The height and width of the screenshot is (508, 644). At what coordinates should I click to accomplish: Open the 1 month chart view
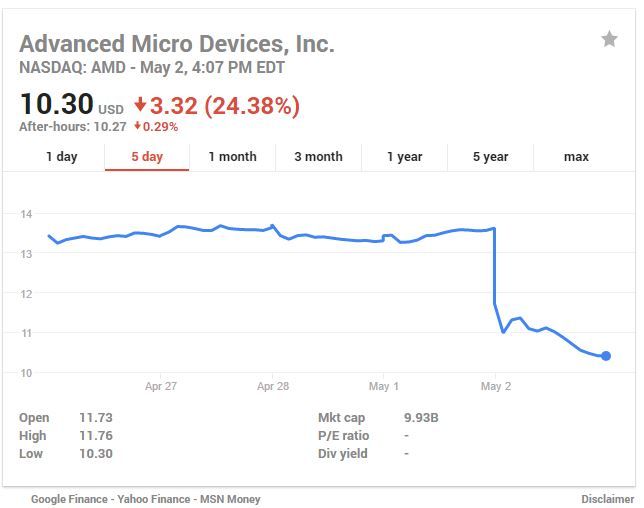click(x=232, y=157)
